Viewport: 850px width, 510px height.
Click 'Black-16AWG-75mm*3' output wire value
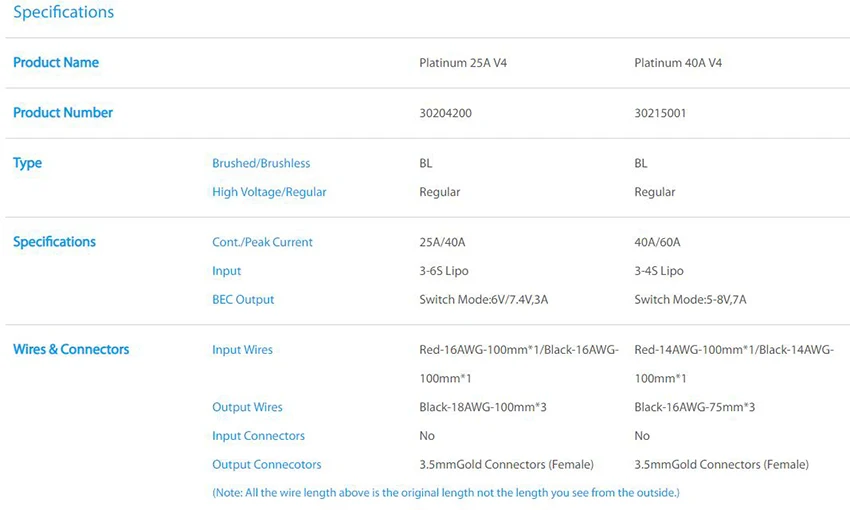695,407
